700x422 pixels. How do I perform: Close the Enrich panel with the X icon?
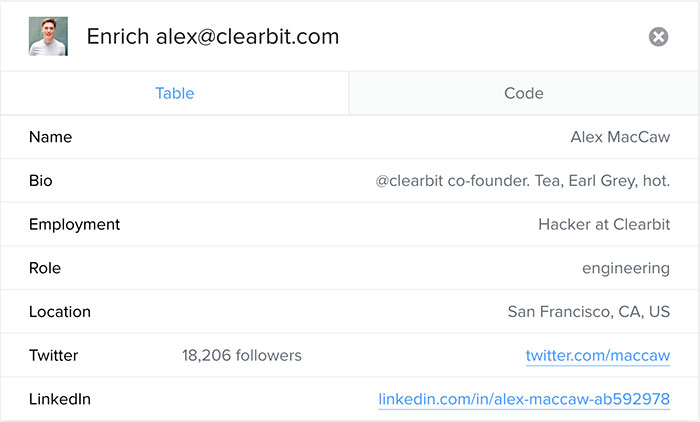point(658,37)
